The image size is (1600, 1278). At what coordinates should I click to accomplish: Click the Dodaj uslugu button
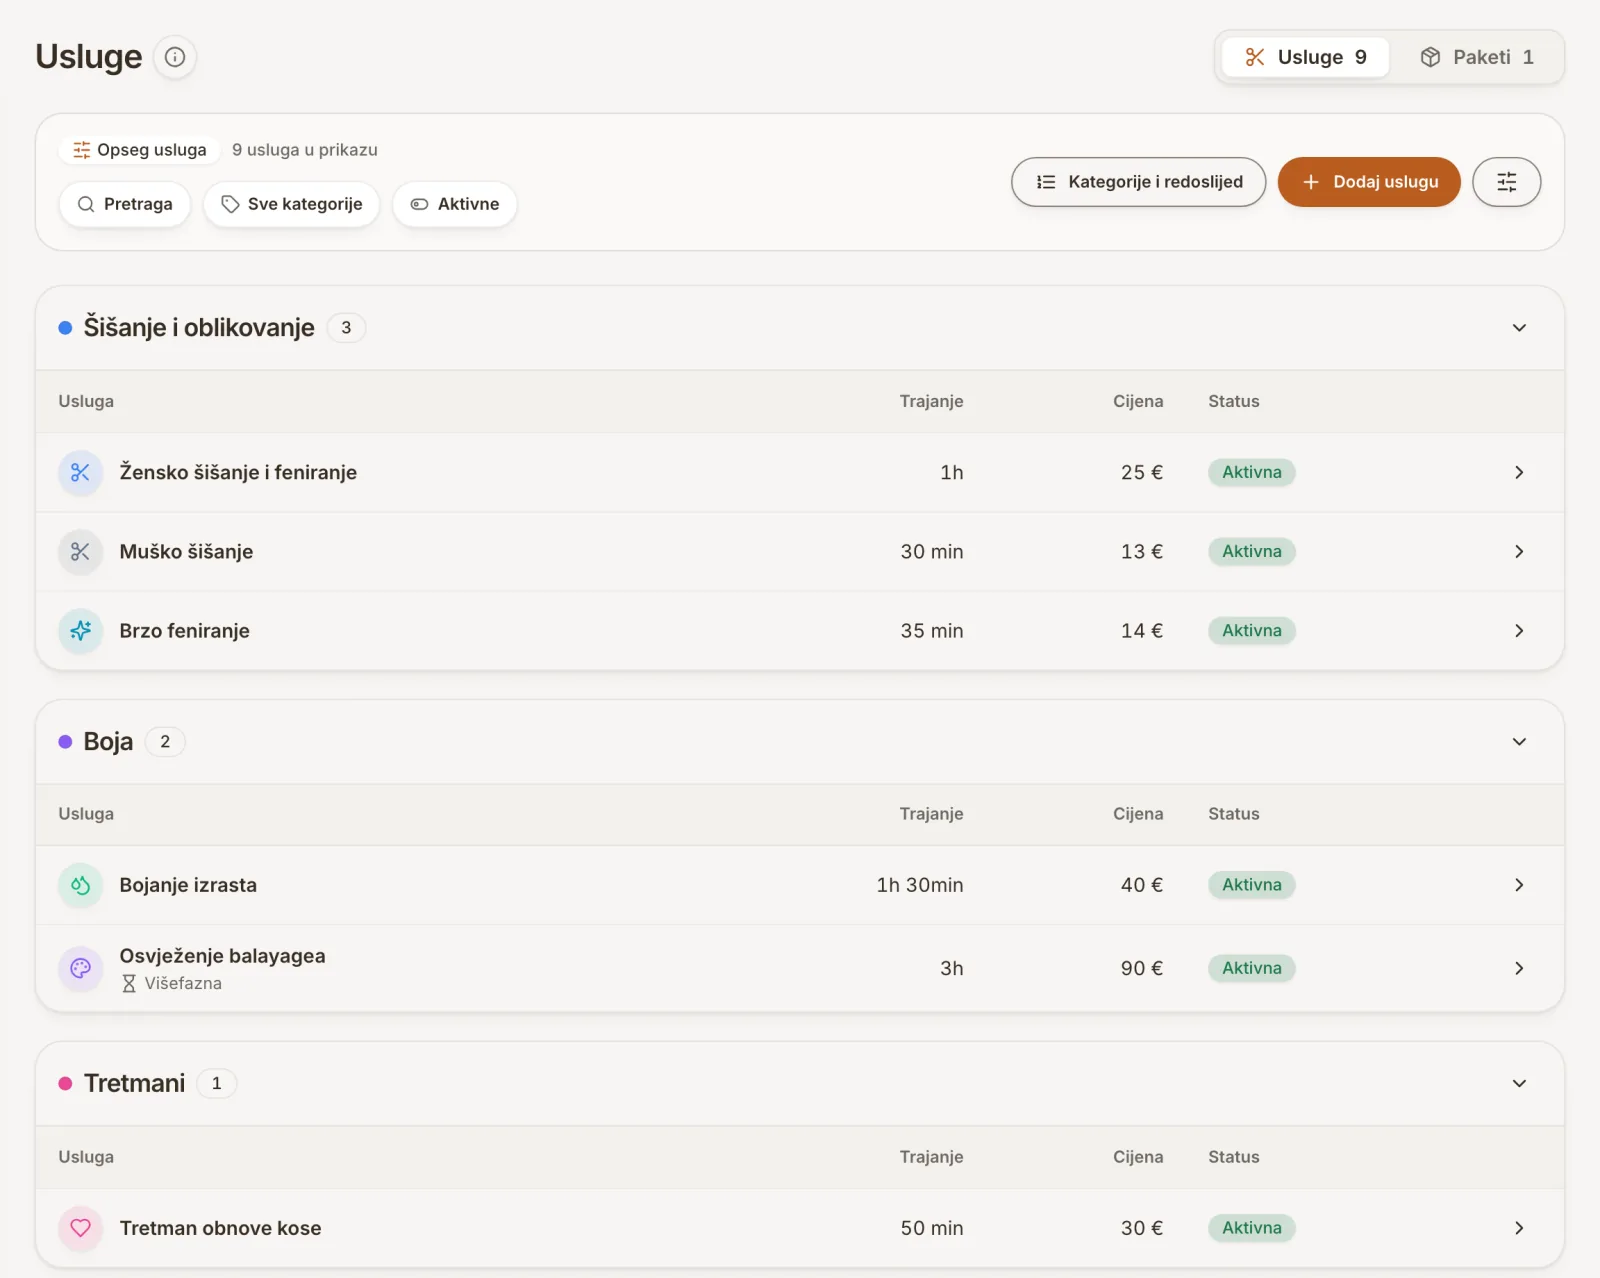pos(1369,182)
